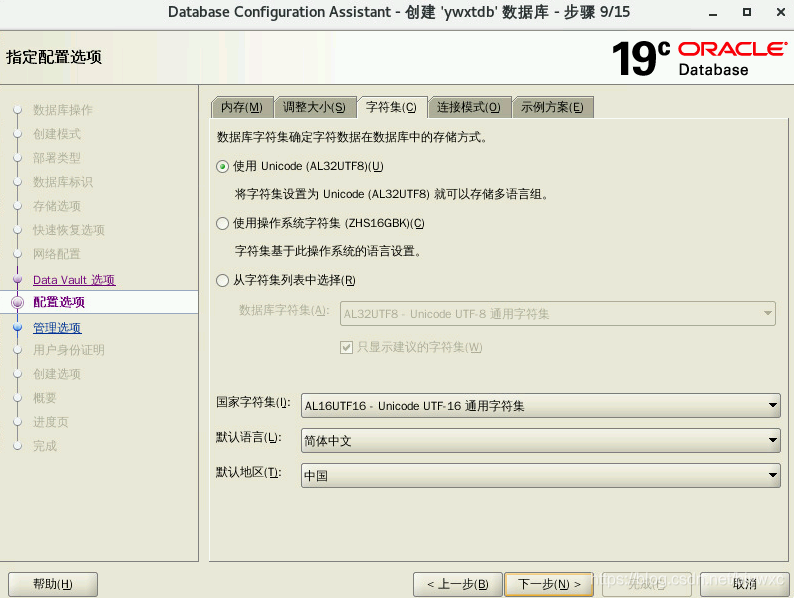The image size is (794, 598).
Task: Click the 概要 step label
Action: pyautogui.click(x=45, y=398)
